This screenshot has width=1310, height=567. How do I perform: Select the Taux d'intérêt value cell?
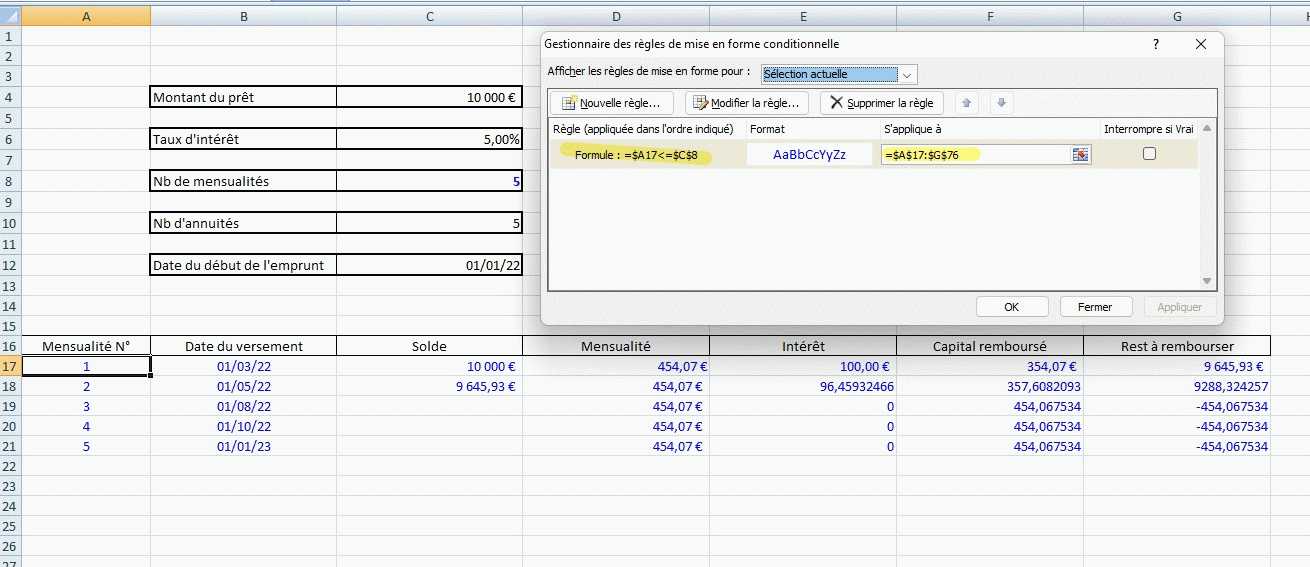(429, 140)
